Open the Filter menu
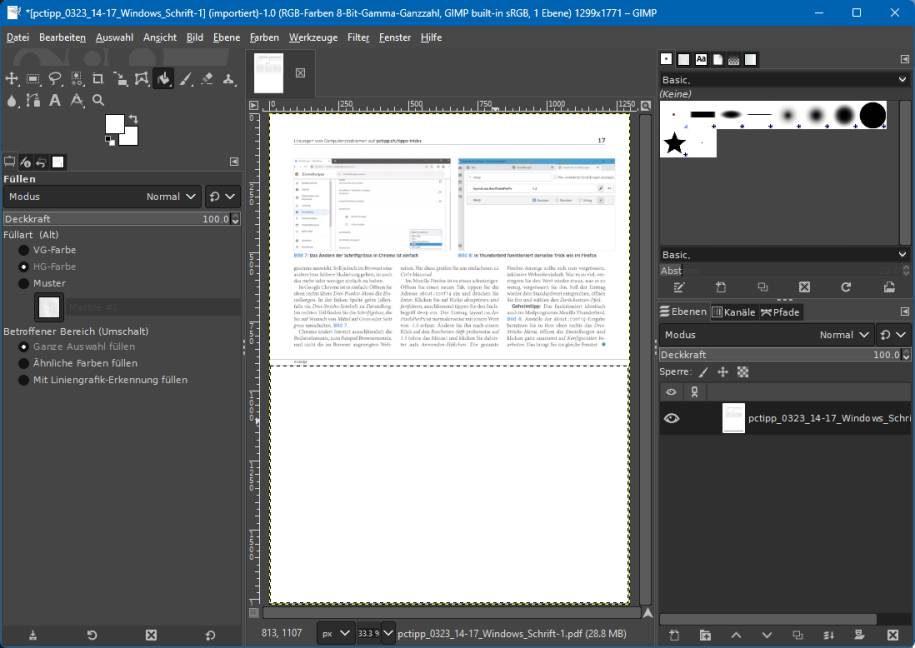This screenshot has width=915, height=648. [x=358, y=37]
